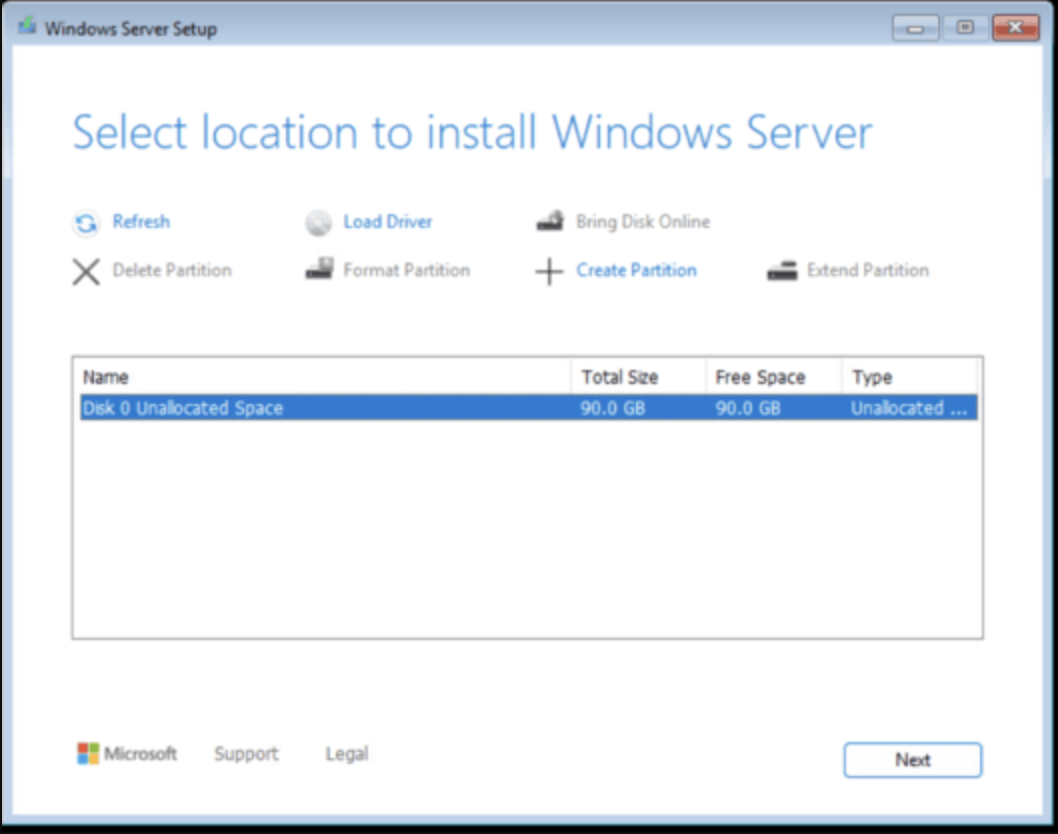This screenshot has width=1058, height=834.
Task: Click the Load Driver disc icon
Action: click(318, 223)
